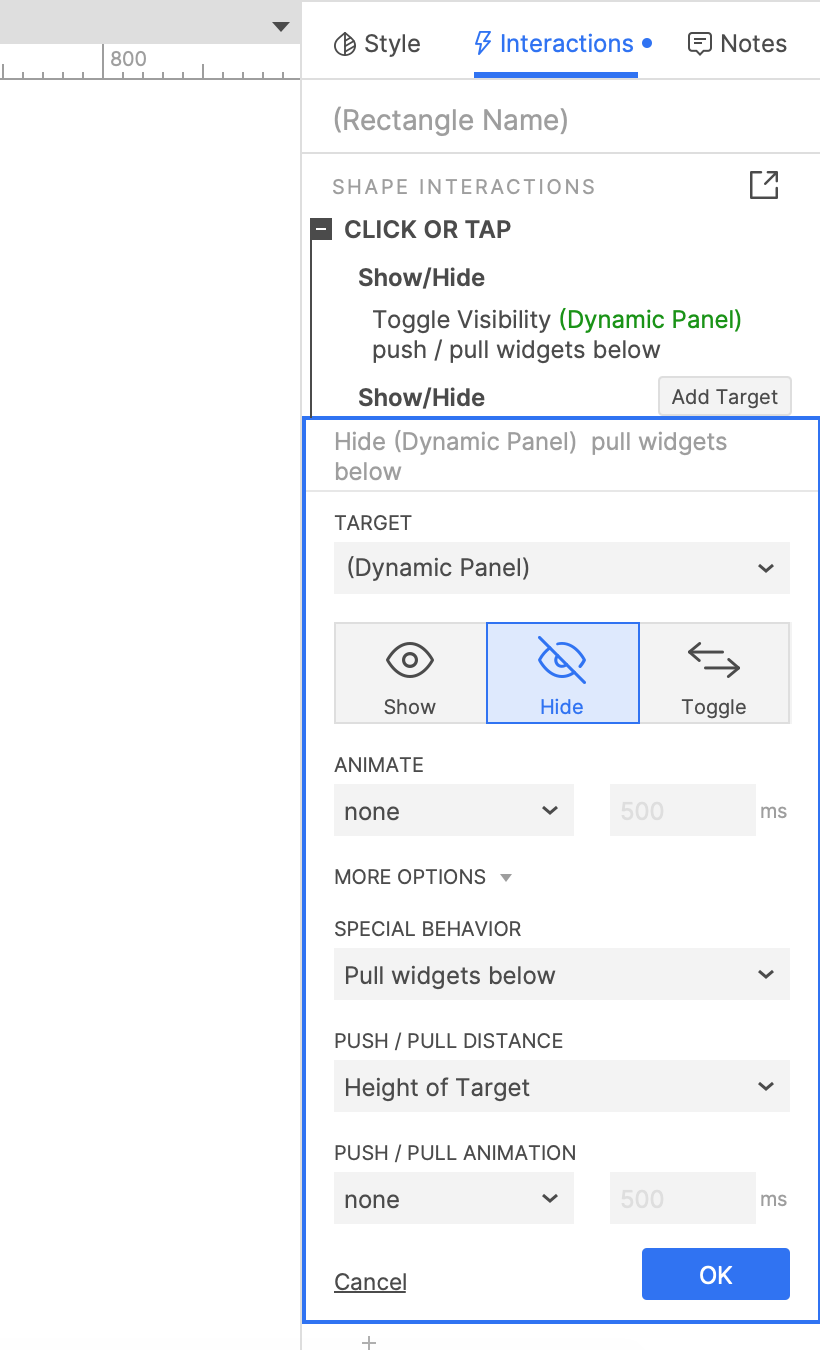The width and height of the screenshot is (820, 1350).
Task: Click the plus icon below the panel
Action: [x=369, y=1342]
